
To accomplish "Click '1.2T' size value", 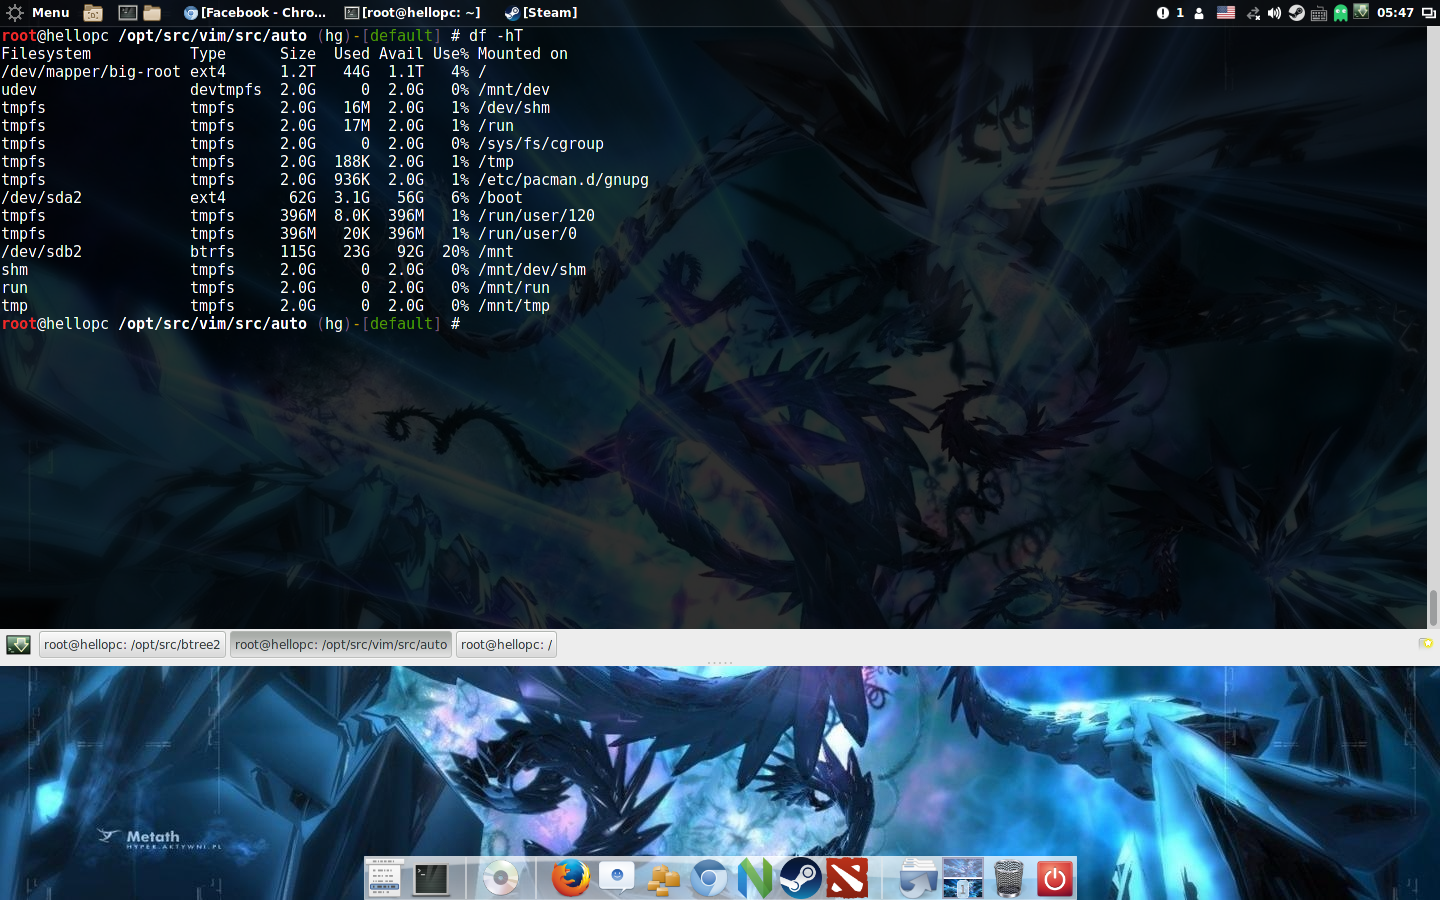I will pyautogui.click(x=298, y=72).
